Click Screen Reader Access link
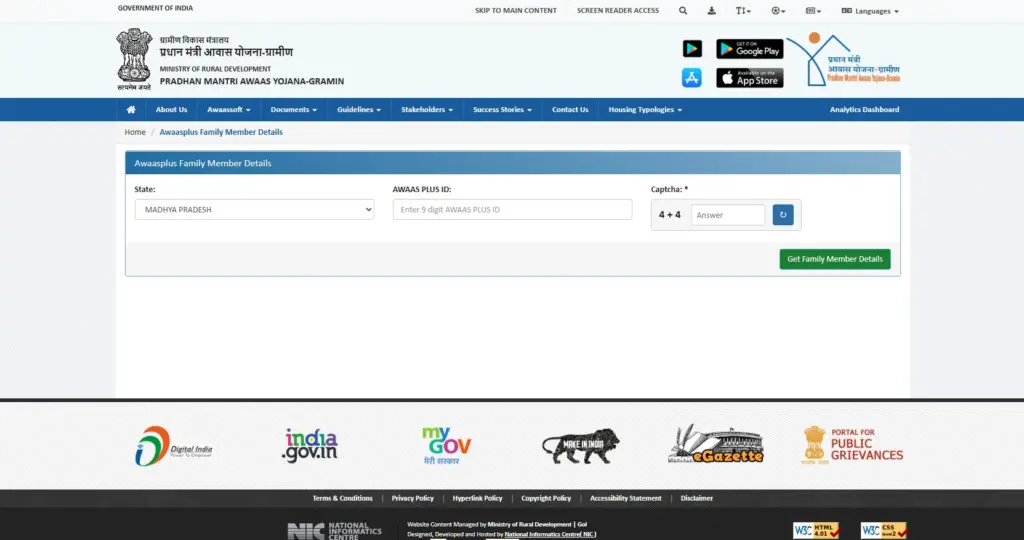Screen dimensions: 1024x540 [618, 10]
